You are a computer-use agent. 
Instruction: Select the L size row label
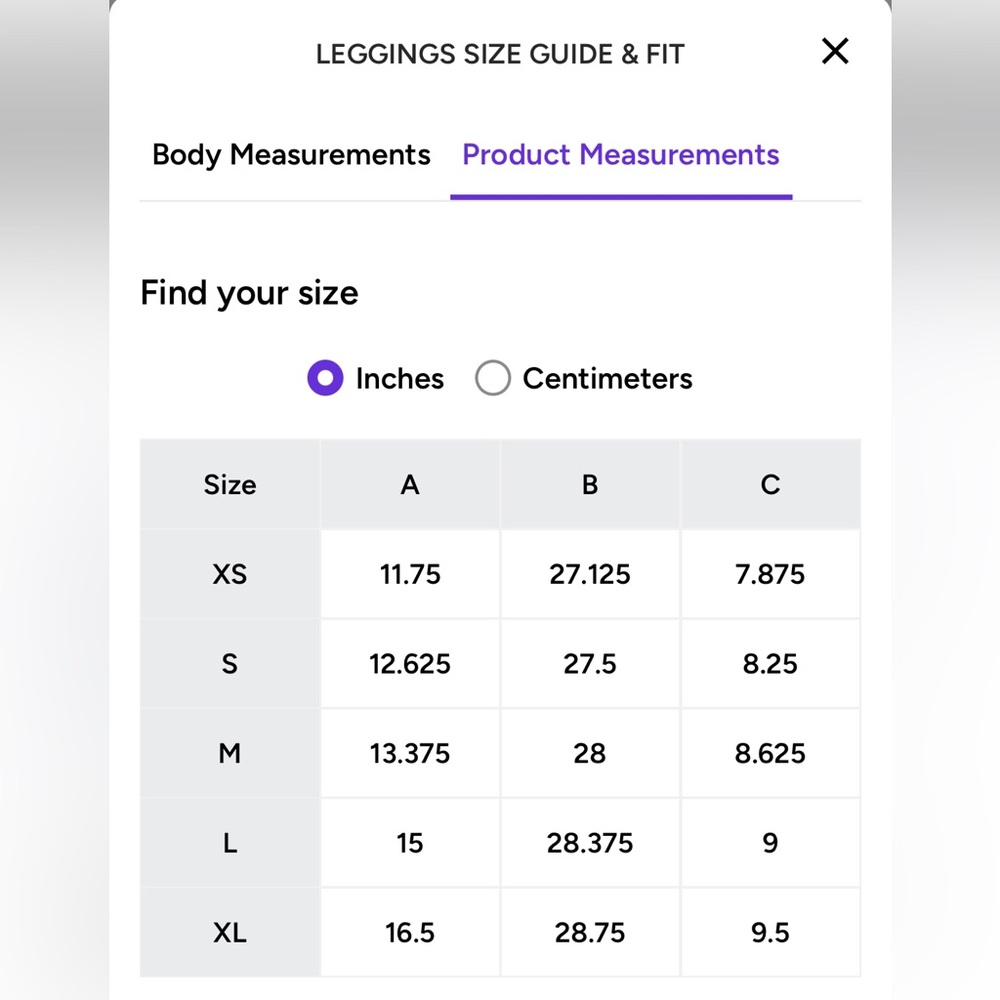[x=230, y=843]
